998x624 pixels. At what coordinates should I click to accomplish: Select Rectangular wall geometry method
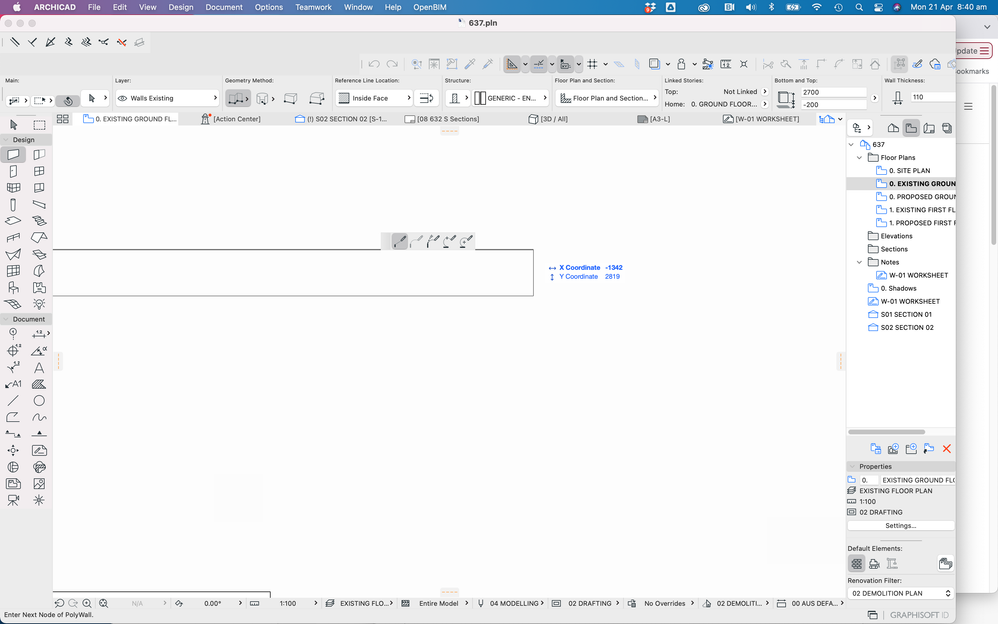tap(291, 98)
